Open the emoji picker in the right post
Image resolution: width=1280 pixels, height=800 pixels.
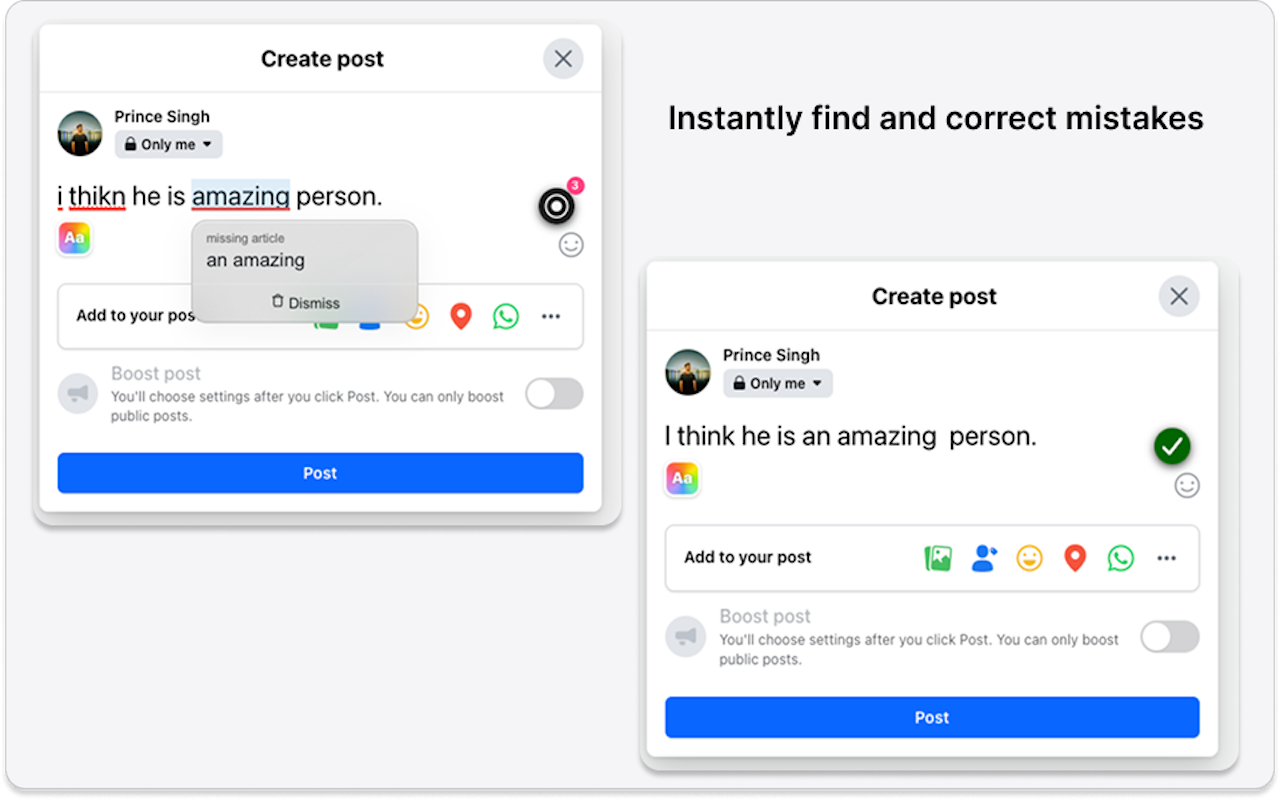[x=1187, y=486]
